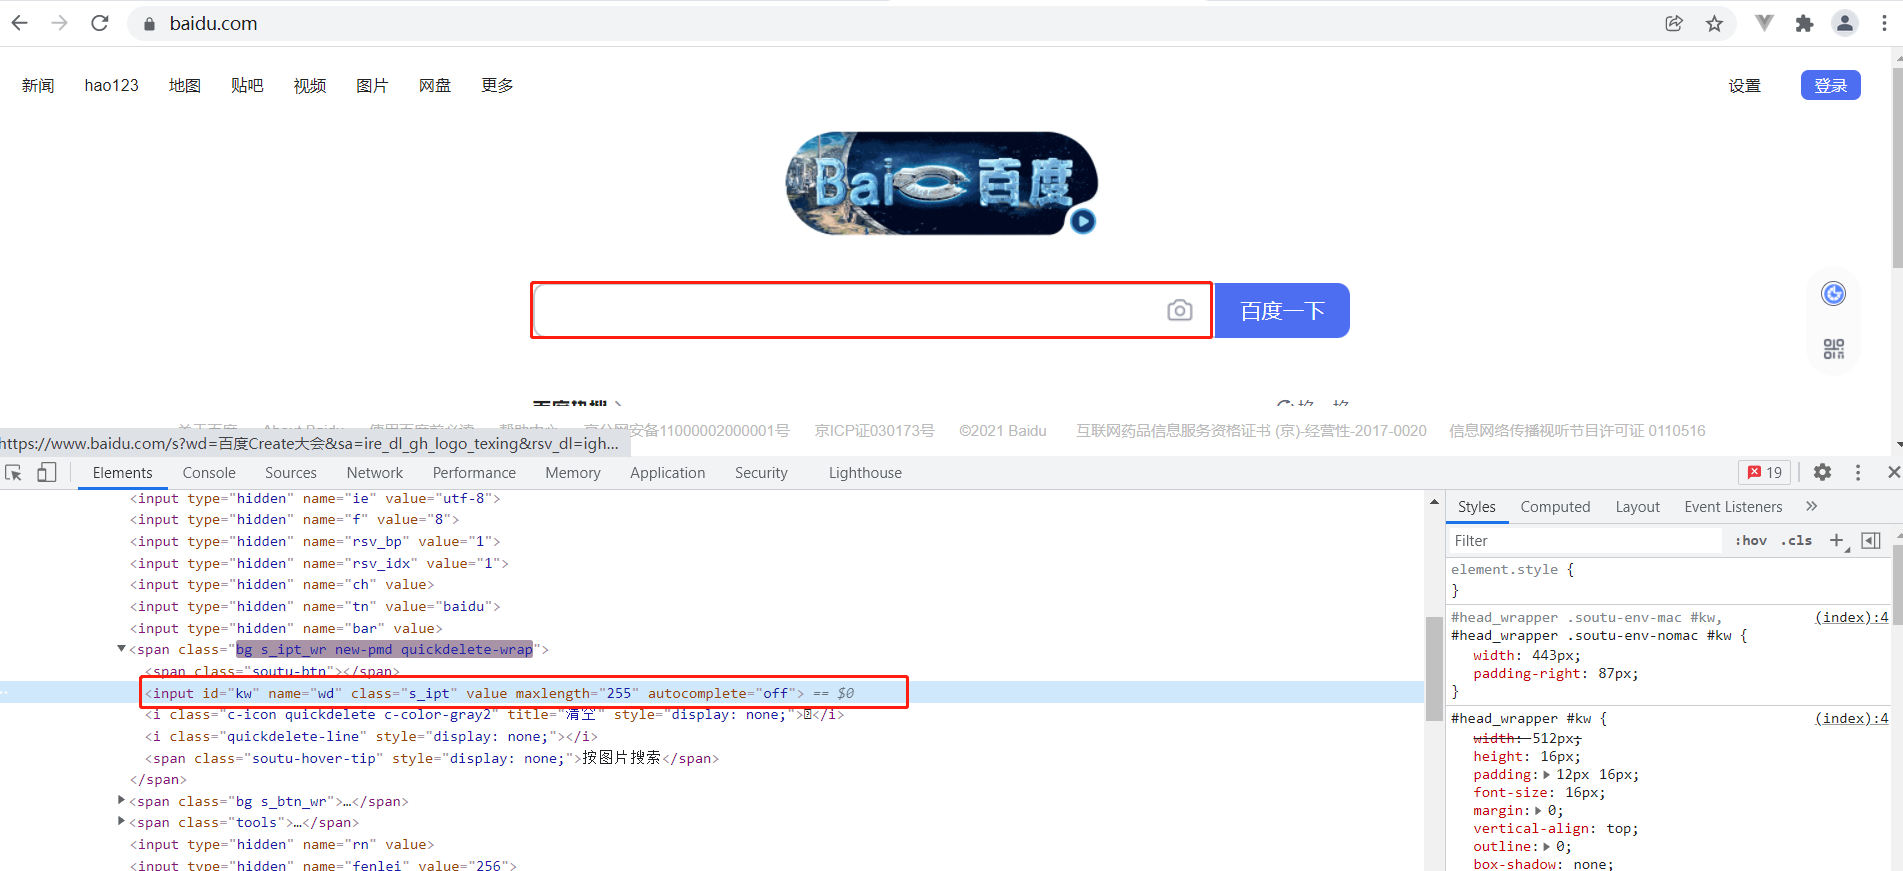Open the Lighthouse tab
This screenshot has width=1903, height=871.
click(865, 473)
